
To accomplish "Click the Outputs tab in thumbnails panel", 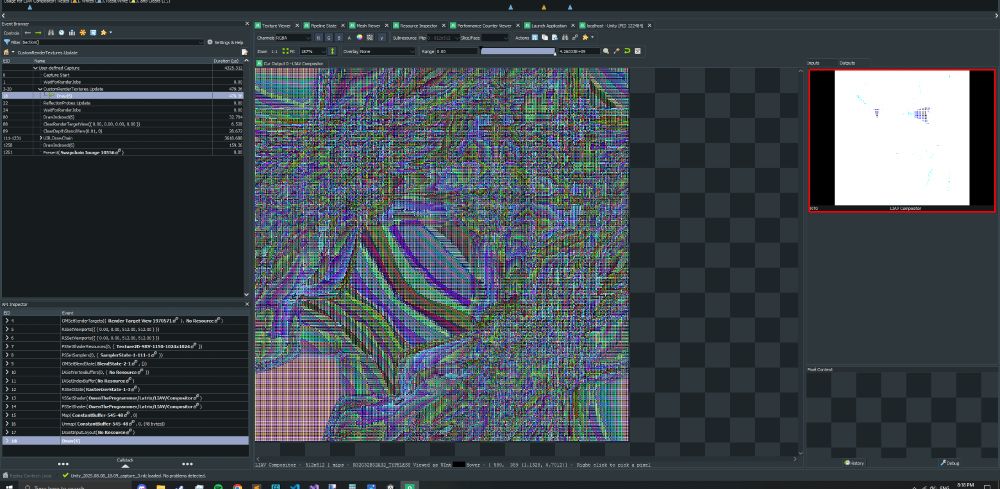I will coord(847,63).
